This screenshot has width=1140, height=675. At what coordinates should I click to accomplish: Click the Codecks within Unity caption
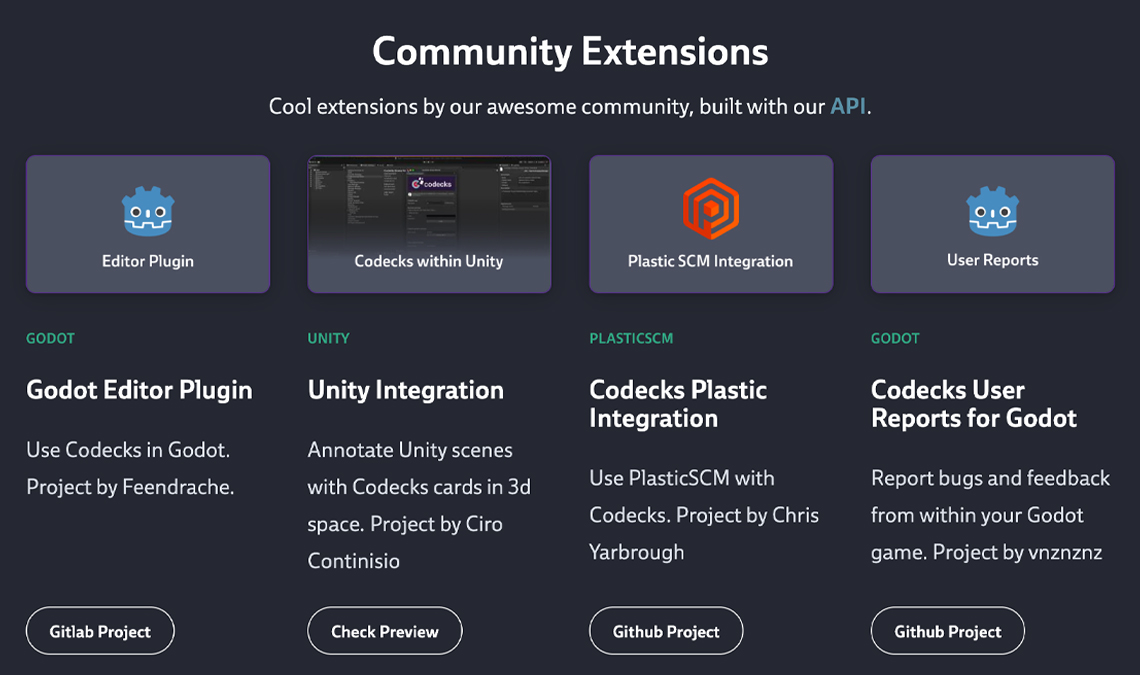(x=429, y=261)
